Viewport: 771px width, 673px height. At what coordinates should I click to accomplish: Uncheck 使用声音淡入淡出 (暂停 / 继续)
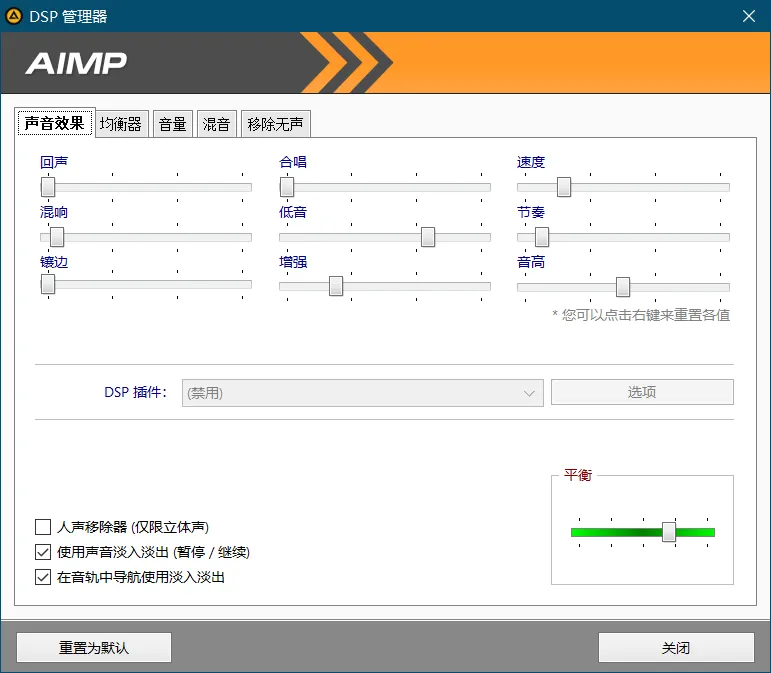click(x=43, y=552)
